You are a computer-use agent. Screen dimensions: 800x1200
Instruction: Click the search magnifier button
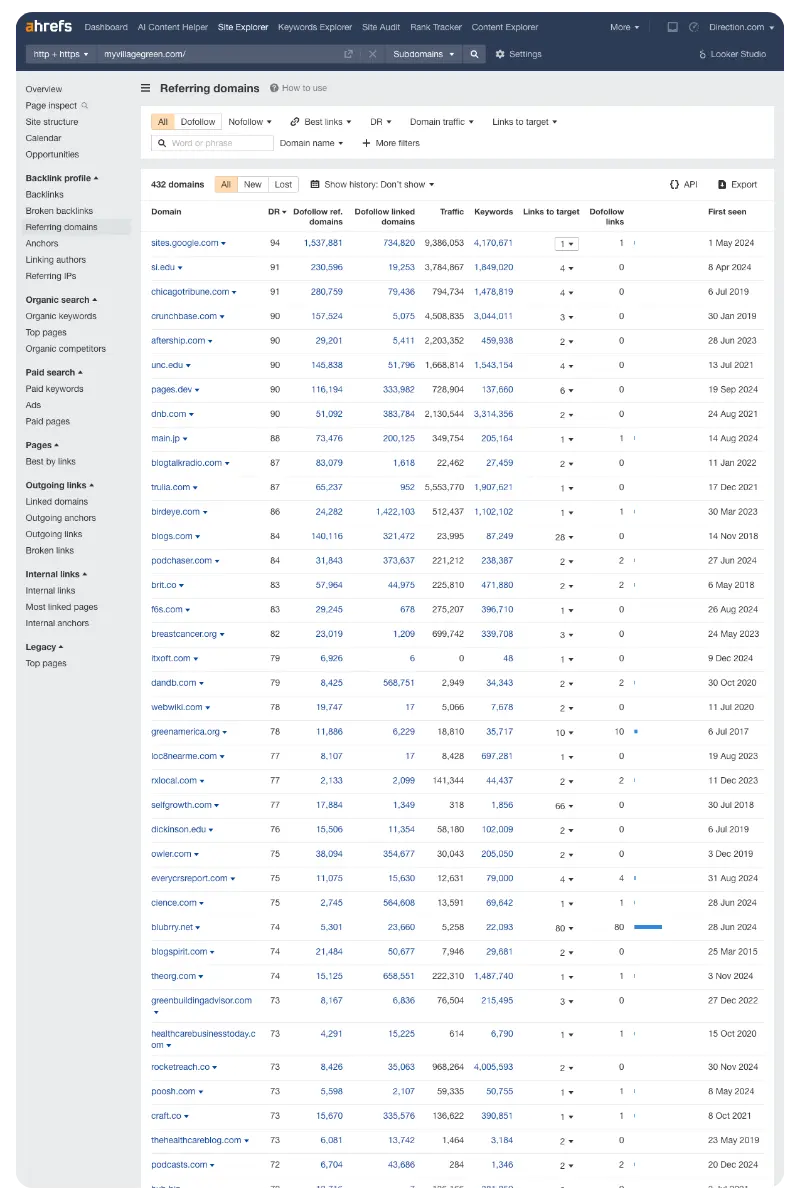[x=474, y=54]
